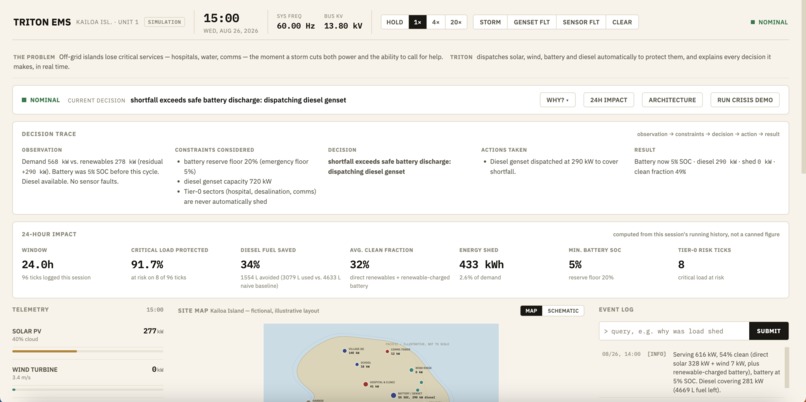The height and width of the screenshot is (402, 806).
Task: Click the Solar PV output bar
Action: 87,351
